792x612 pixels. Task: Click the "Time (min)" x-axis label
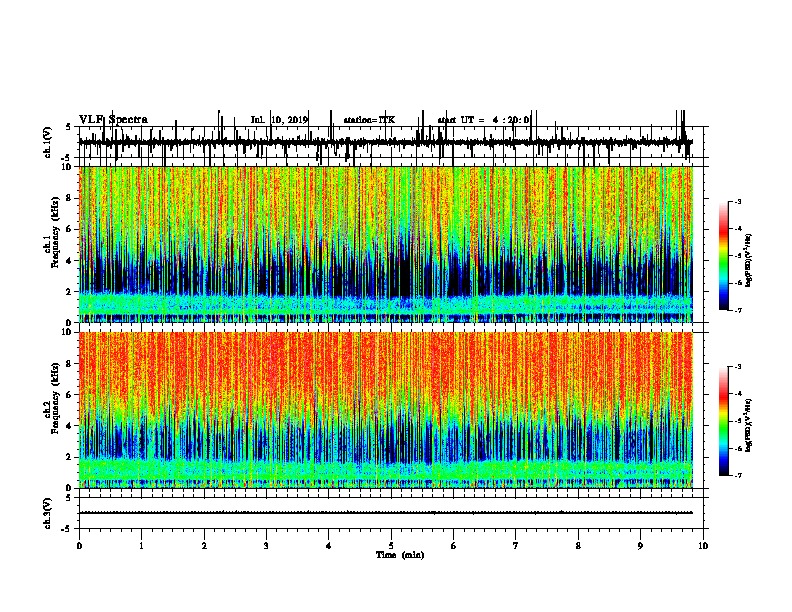[400, 555]
